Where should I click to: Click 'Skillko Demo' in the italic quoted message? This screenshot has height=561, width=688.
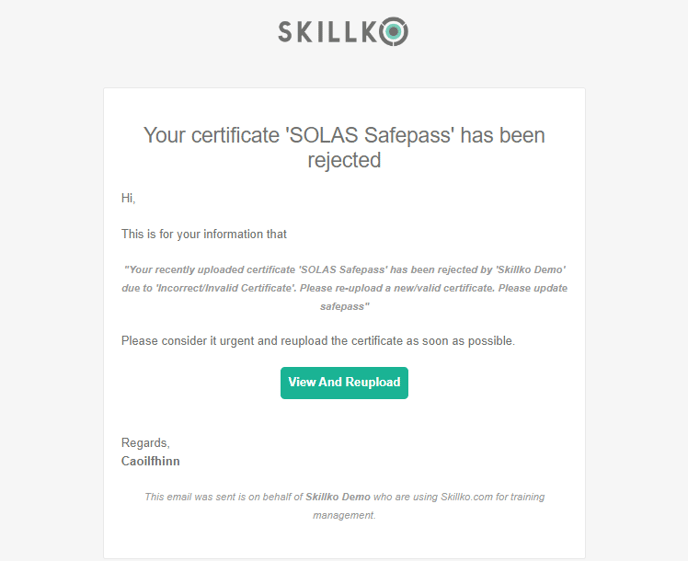pyautogui.click(x=531, y=269)
